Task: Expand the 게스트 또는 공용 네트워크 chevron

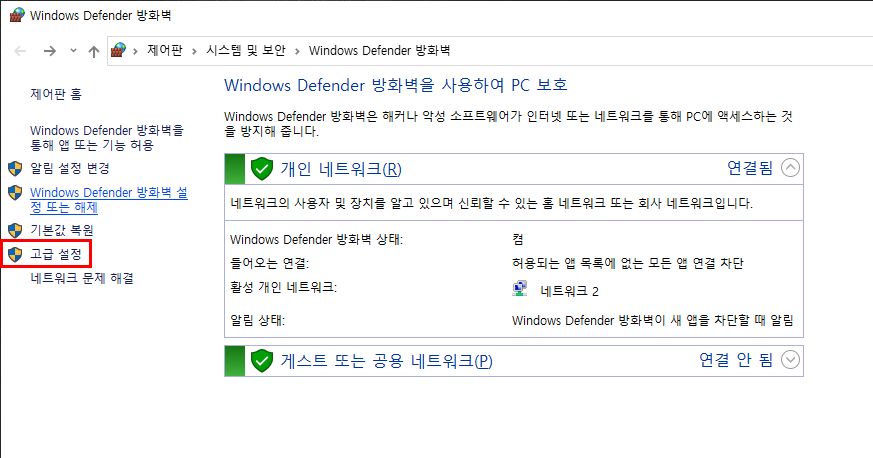Action: 790,360
